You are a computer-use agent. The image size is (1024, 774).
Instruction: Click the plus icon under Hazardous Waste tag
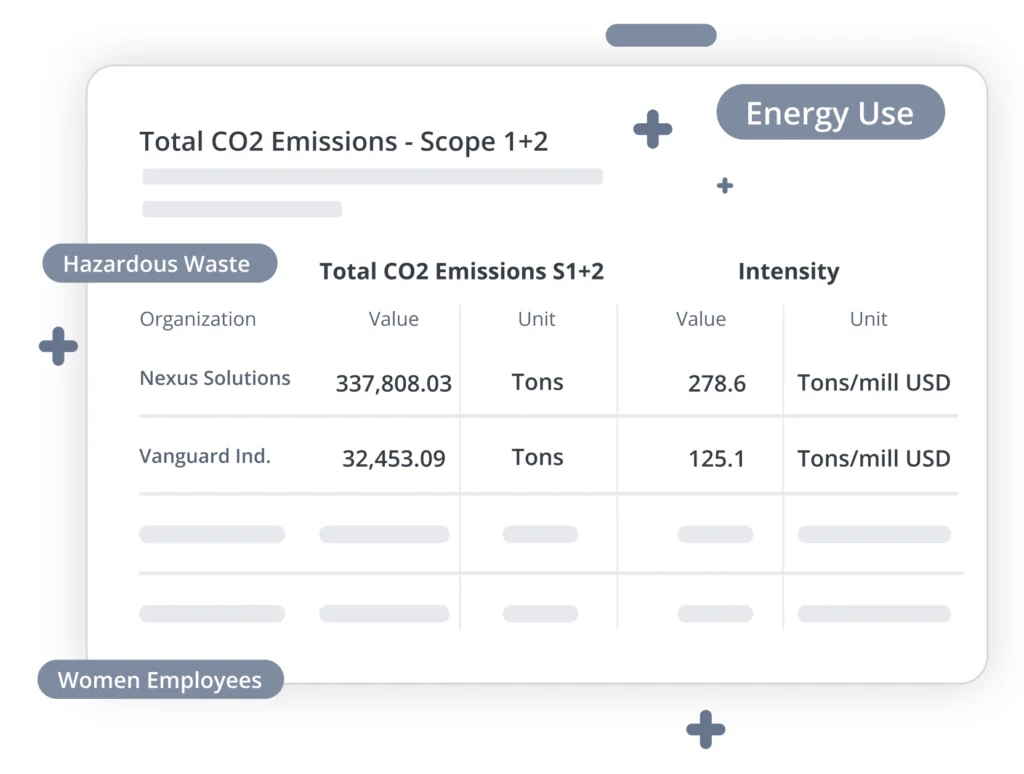coord(58,346)
